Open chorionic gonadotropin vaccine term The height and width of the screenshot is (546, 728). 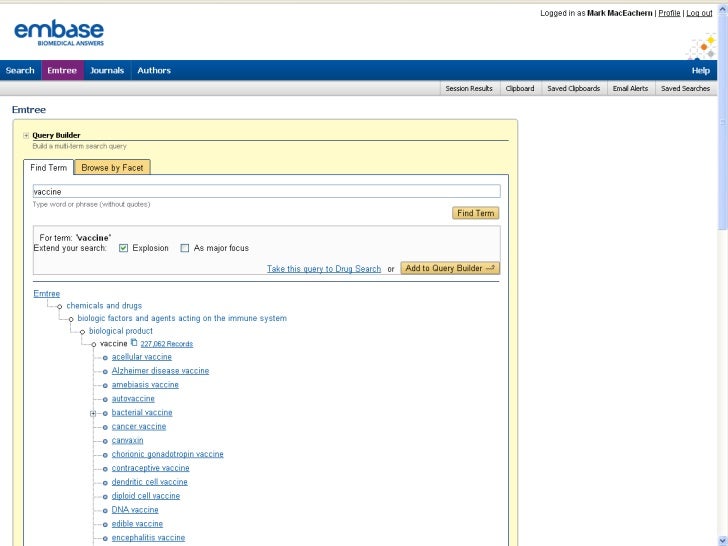pos(167,454)
